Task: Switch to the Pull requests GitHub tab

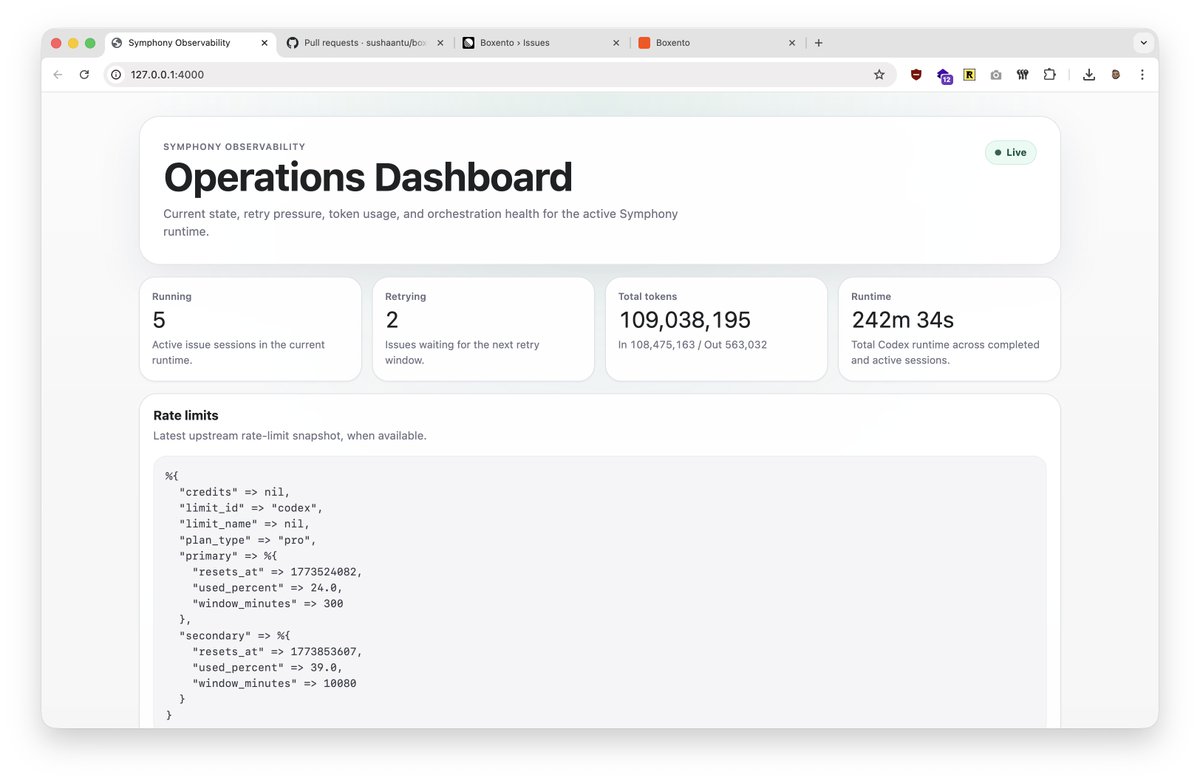Action: 366,43
